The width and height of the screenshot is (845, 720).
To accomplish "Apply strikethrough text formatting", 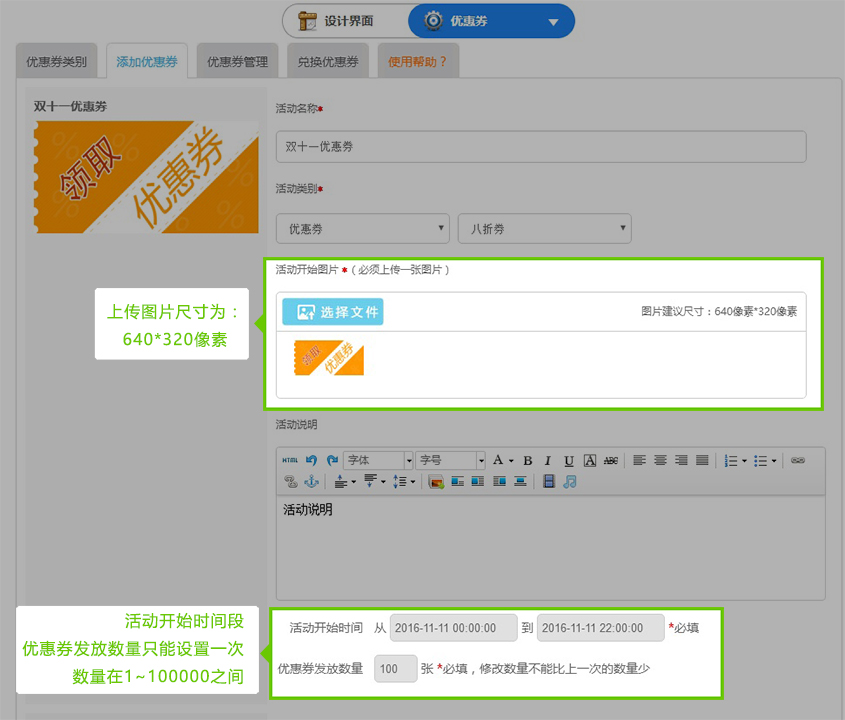I will (x=610, y=461).
